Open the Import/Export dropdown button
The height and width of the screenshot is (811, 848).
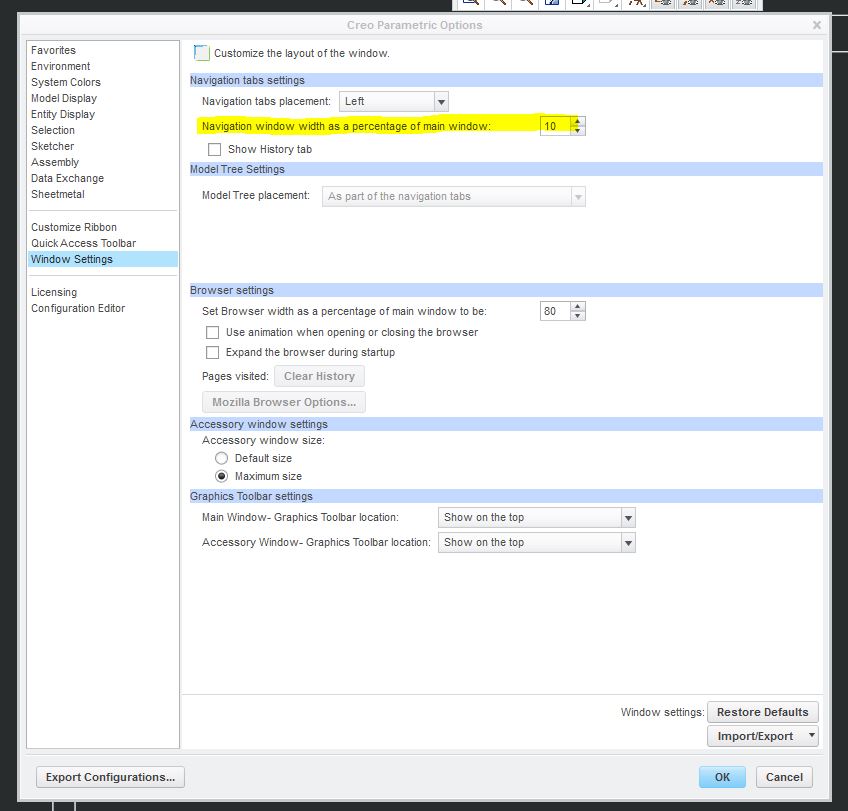[x=763, y=736]
